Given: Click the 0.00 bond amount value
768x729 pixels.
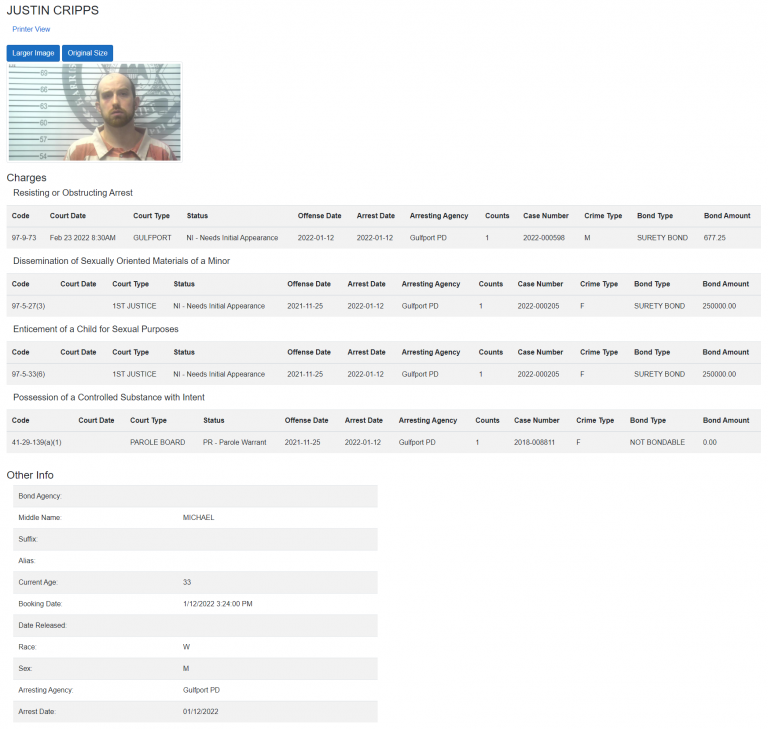Looking at the screenshot, I should pyautogui.click(x=709, y=442).
